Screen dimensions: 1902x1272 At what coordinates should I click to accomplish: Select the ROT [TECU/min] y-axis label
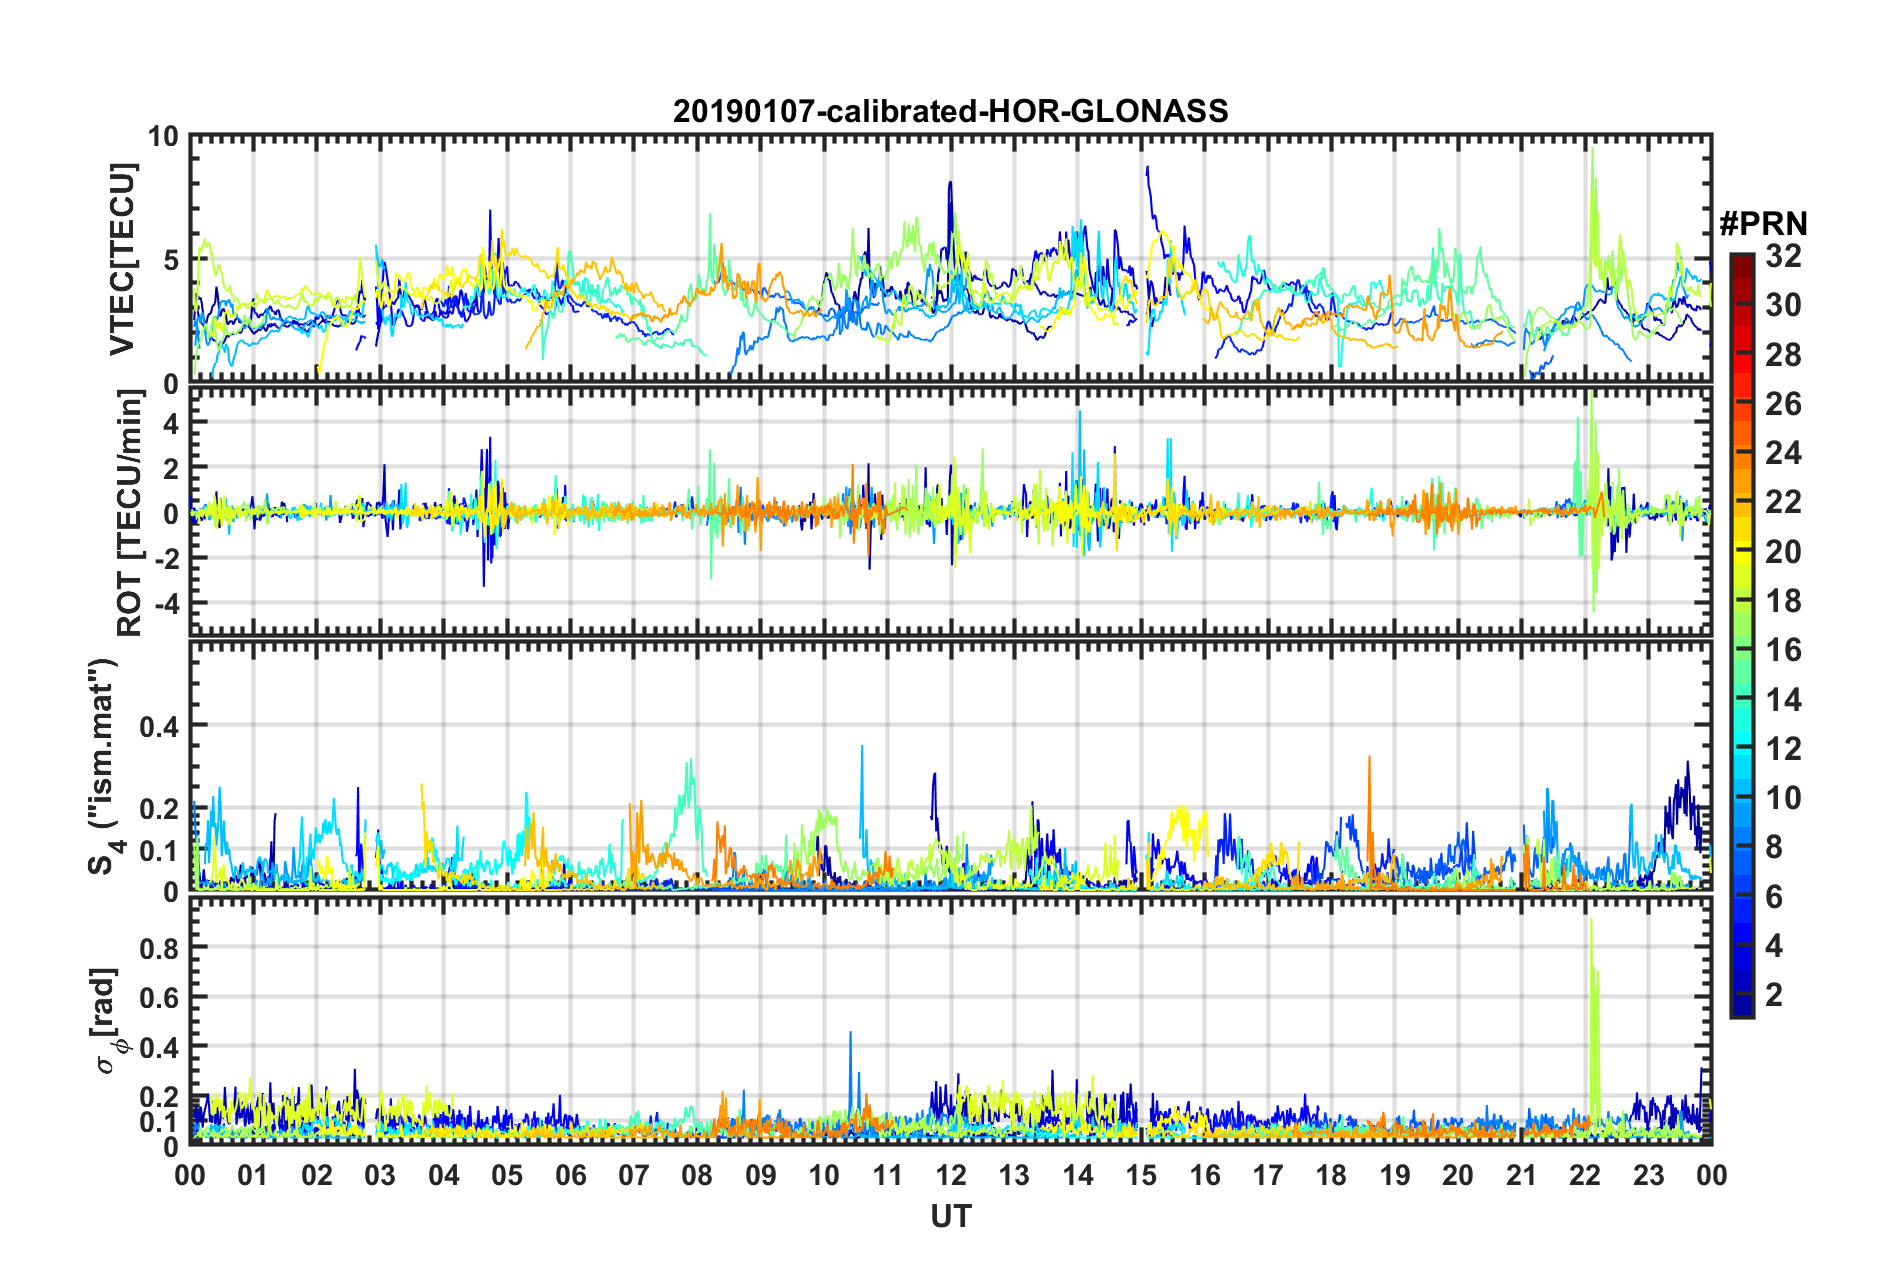coord(130,513)
